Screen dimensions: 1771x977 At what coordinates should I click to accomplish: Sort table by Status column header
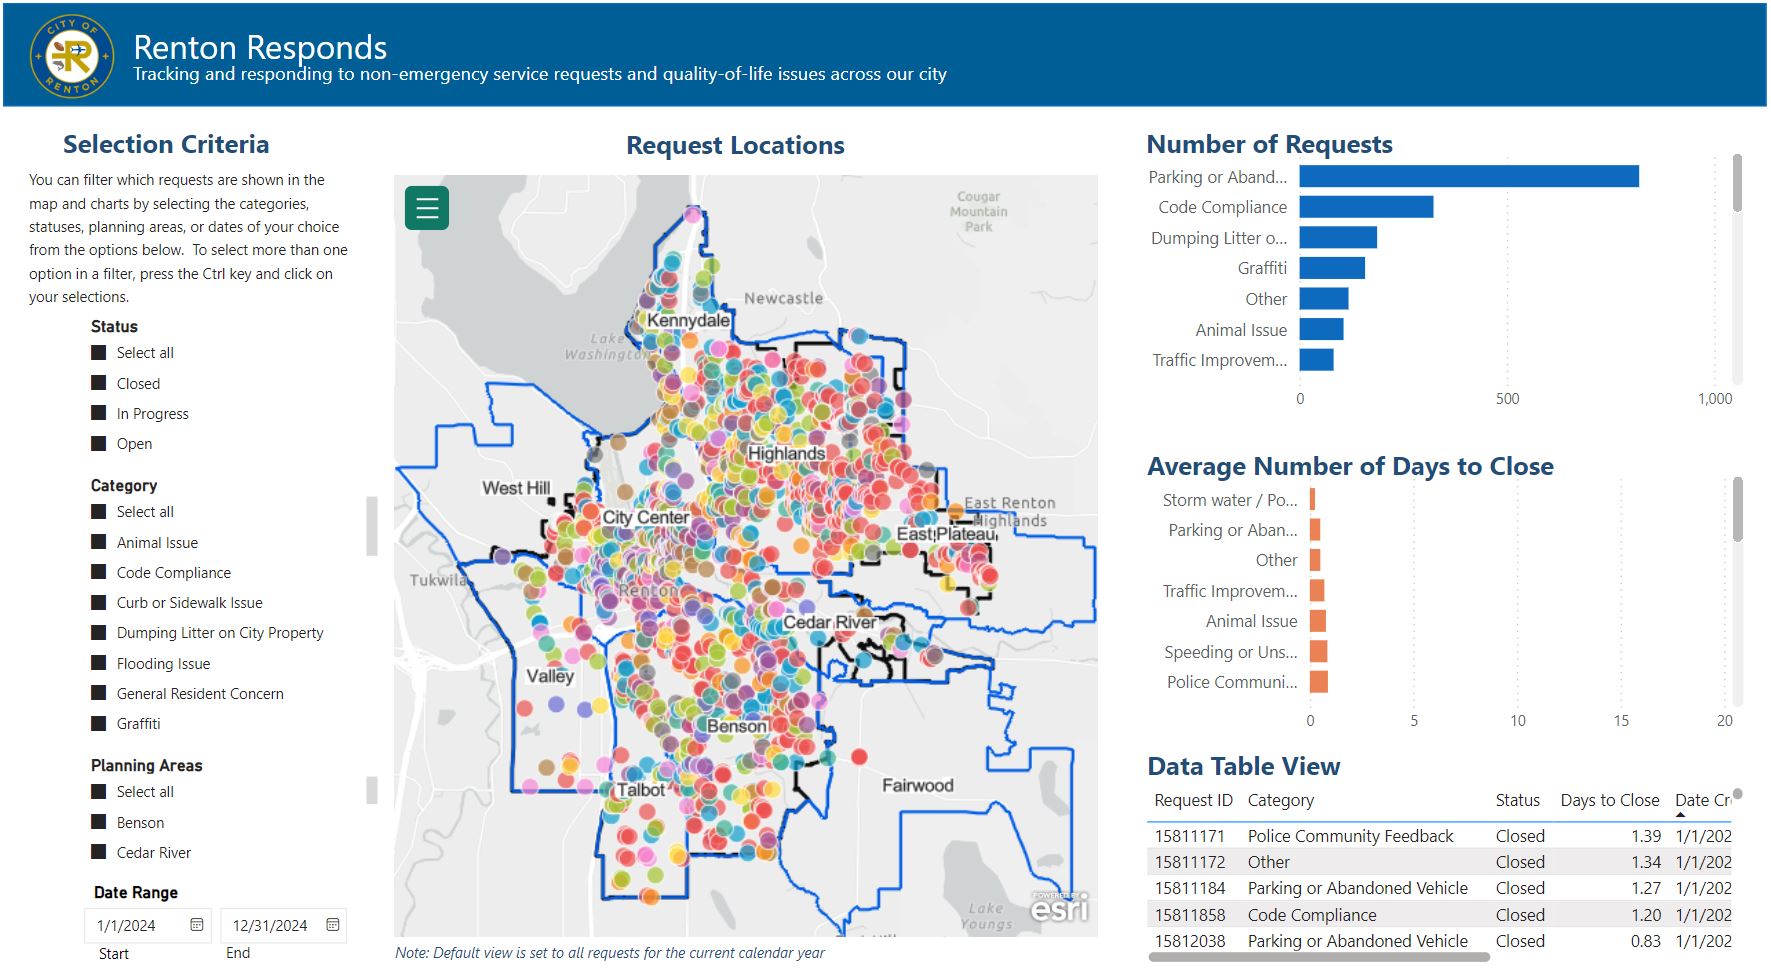pyautogui.click(x=1517, y=800)
